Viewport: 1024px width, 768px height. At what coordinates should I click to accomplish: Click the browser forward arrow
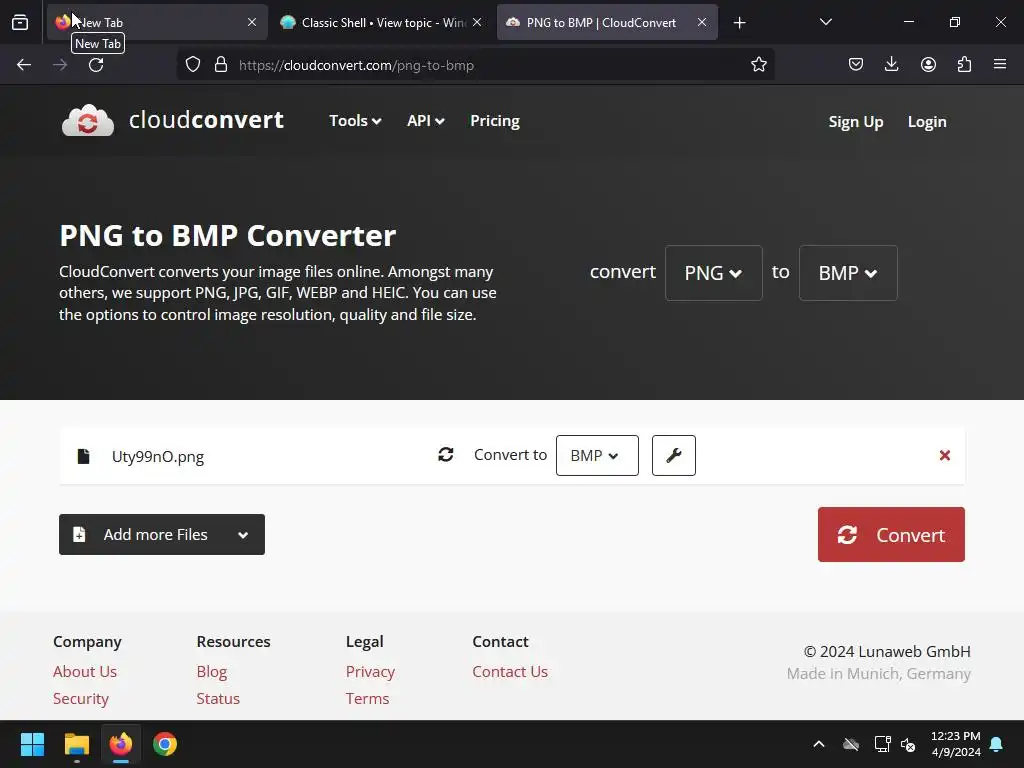tap(60, 65)
